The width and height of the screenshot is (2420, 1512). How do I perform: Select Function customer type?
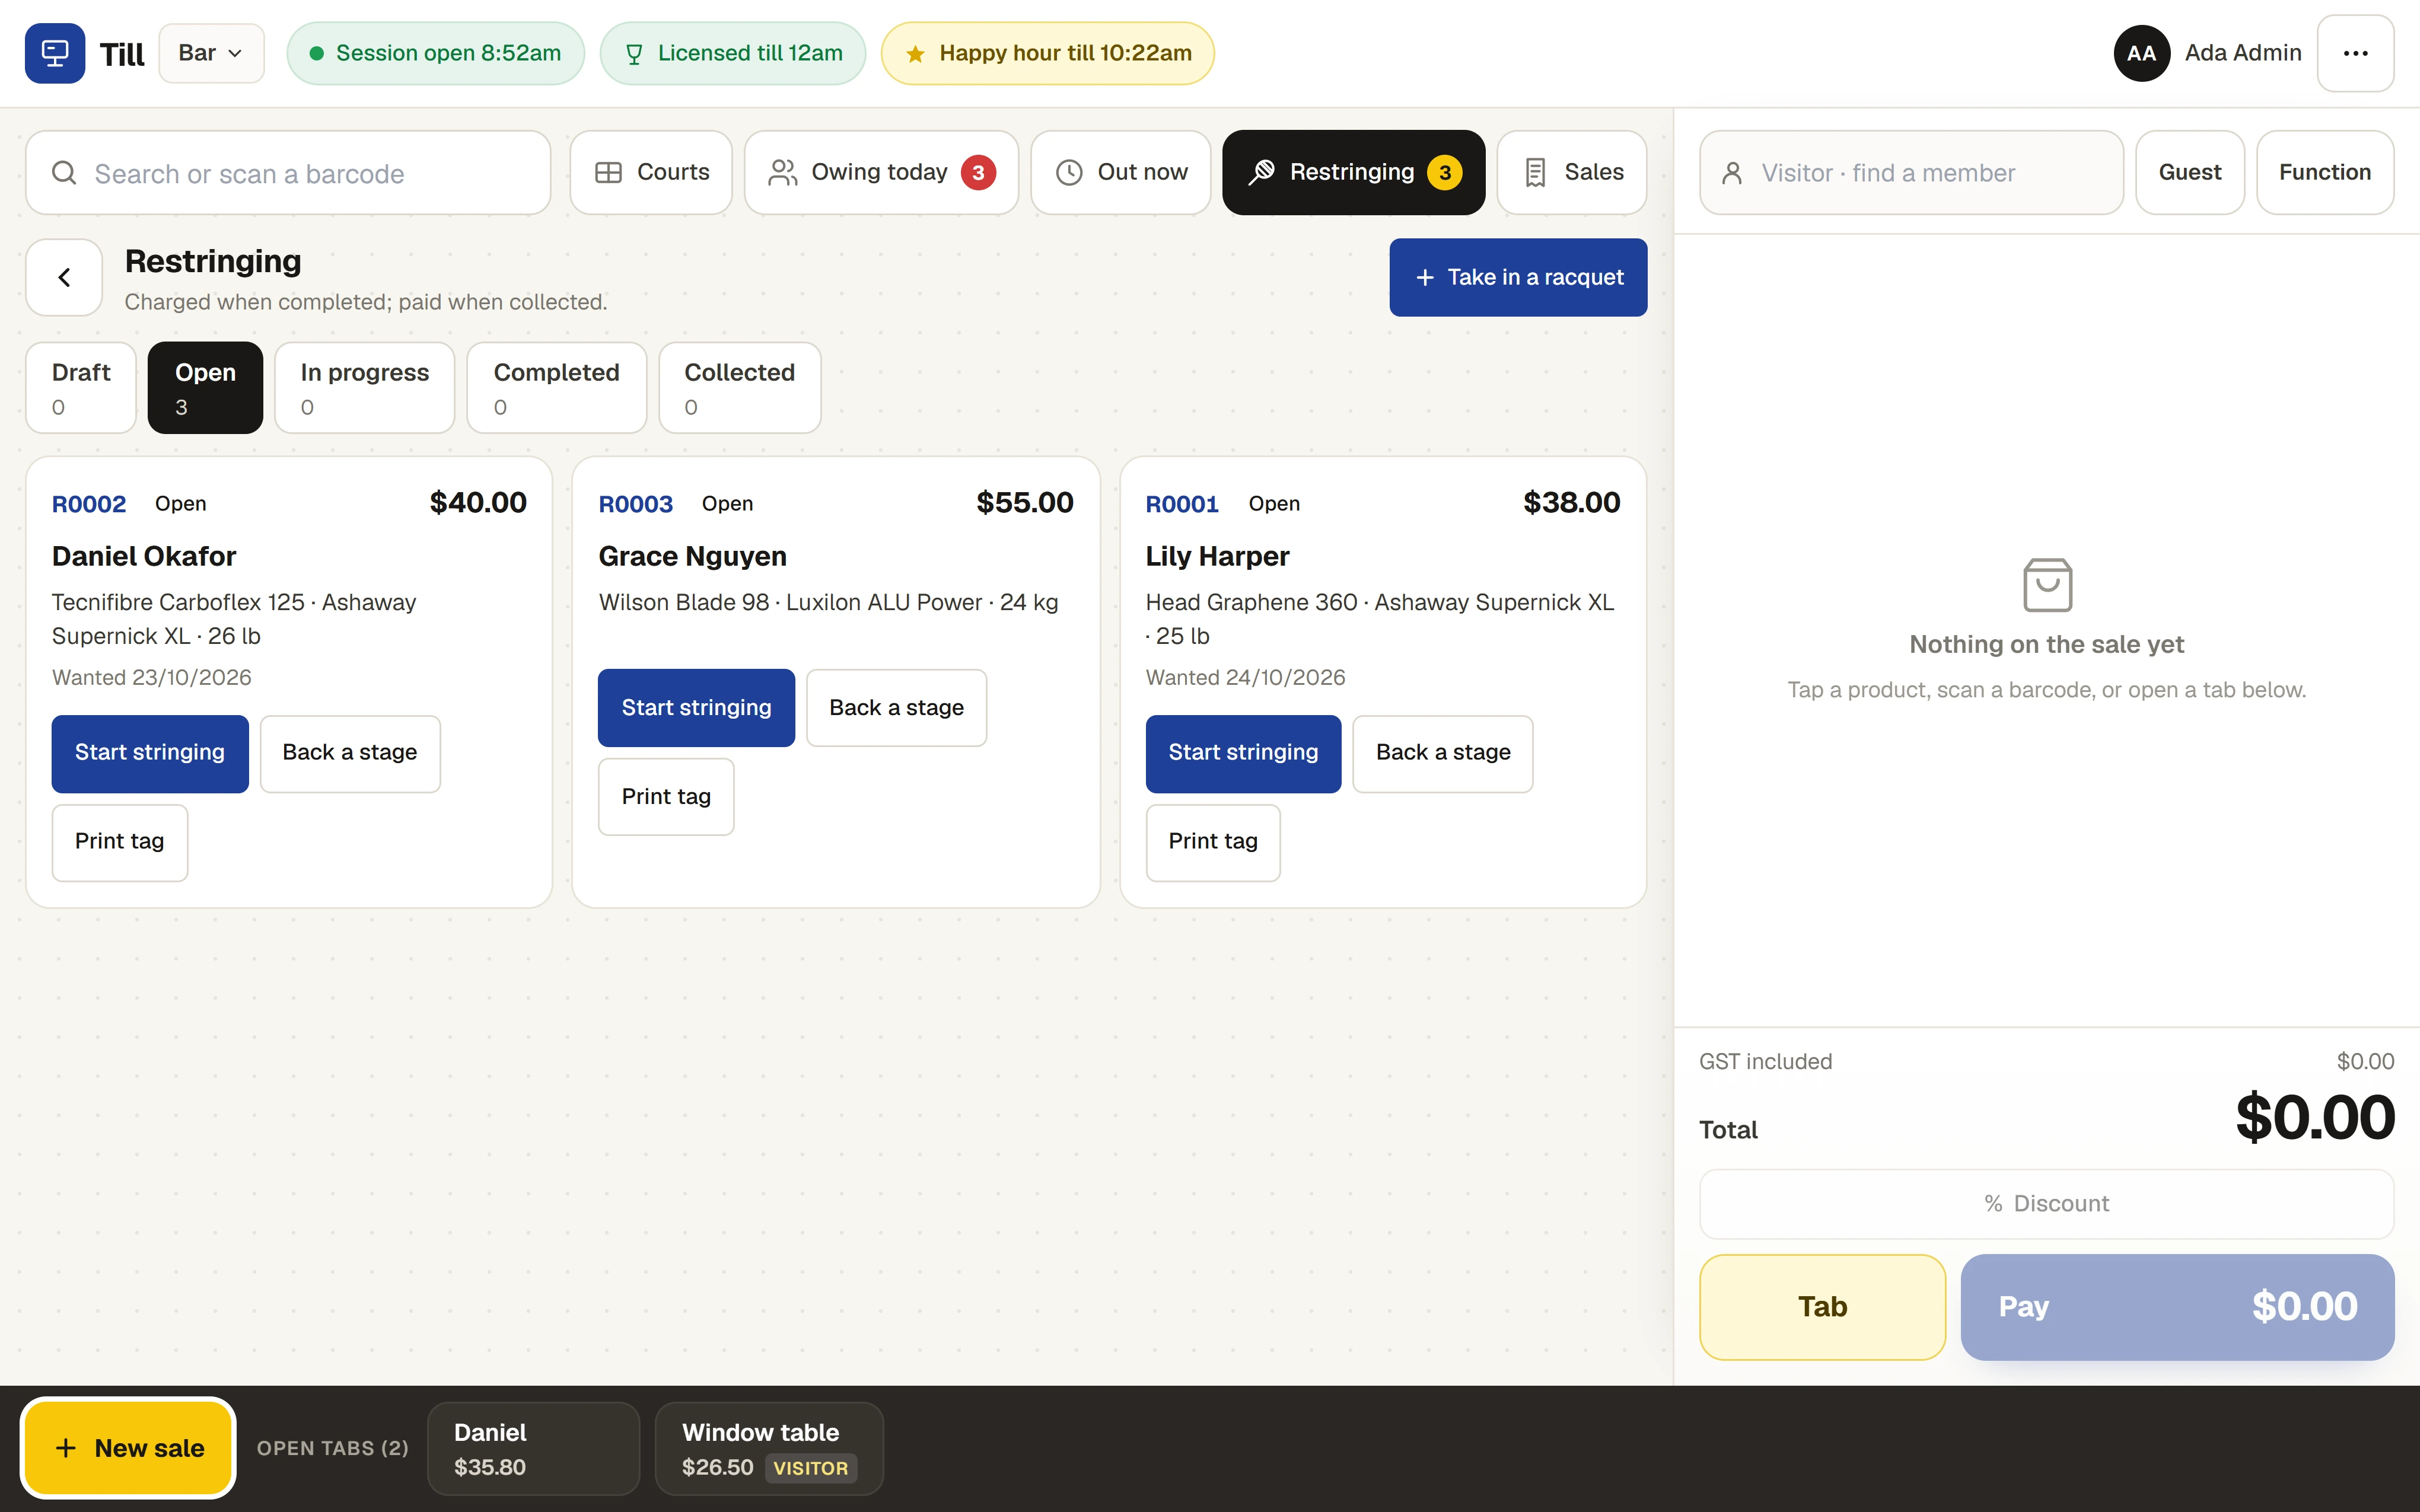click(x=2325, y=173)
